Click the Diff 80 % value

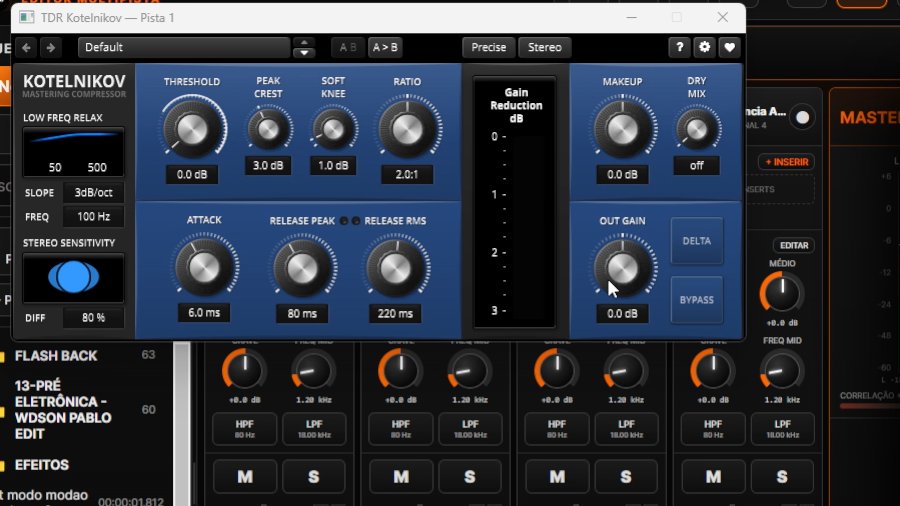[x=93, y=317]
